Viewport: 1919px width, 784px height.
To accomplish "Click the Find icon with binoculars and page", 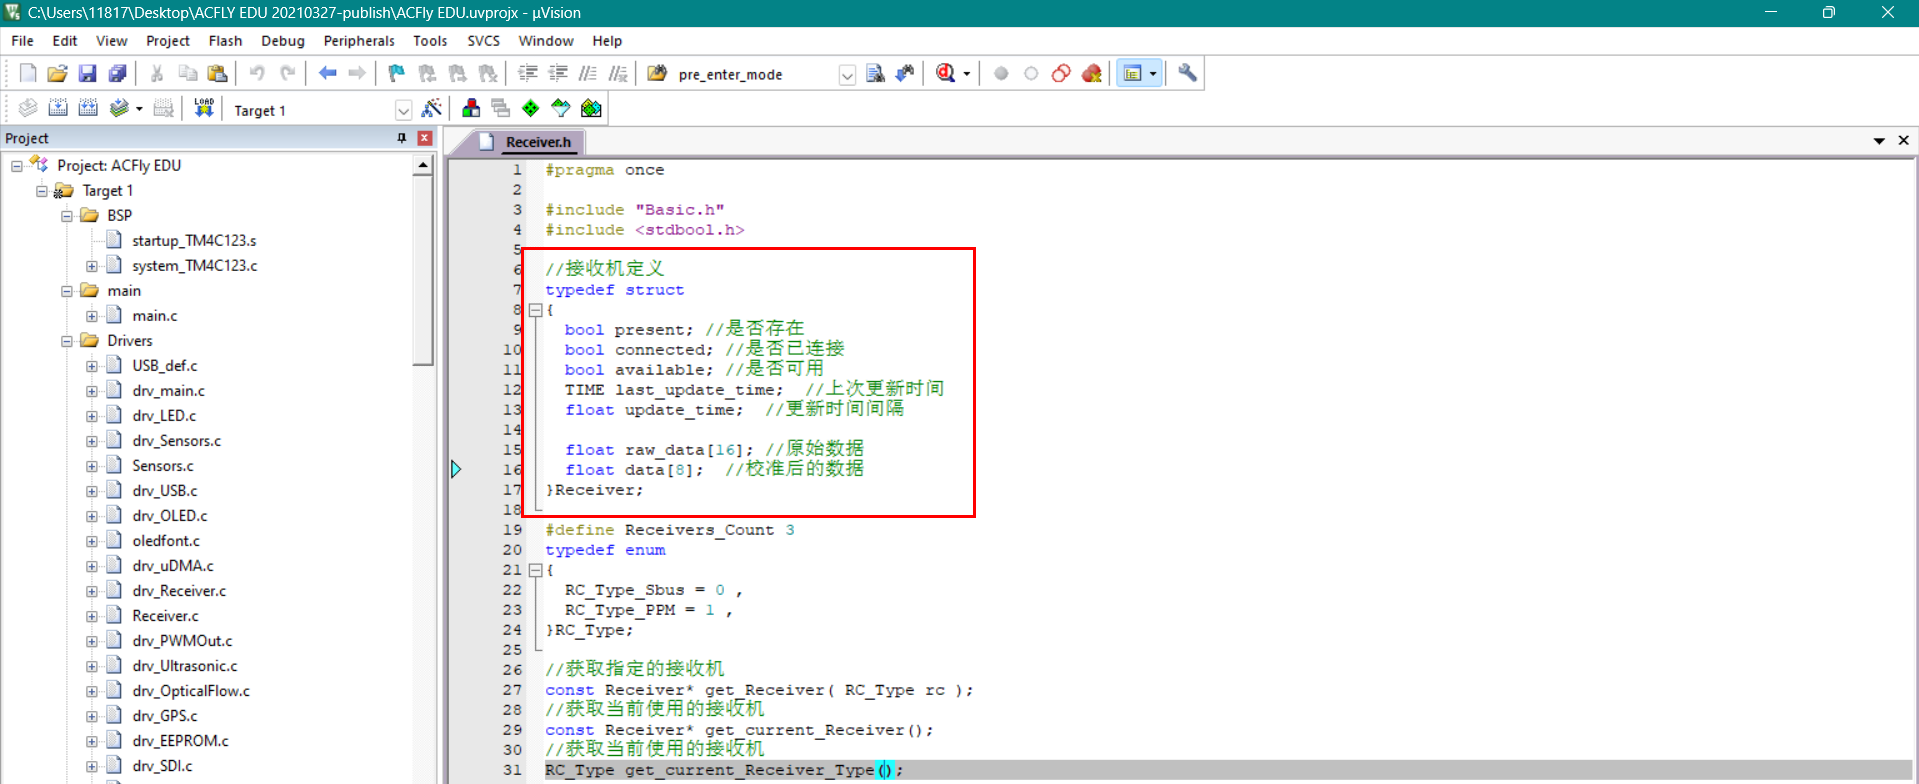I will tap(875, 73).
